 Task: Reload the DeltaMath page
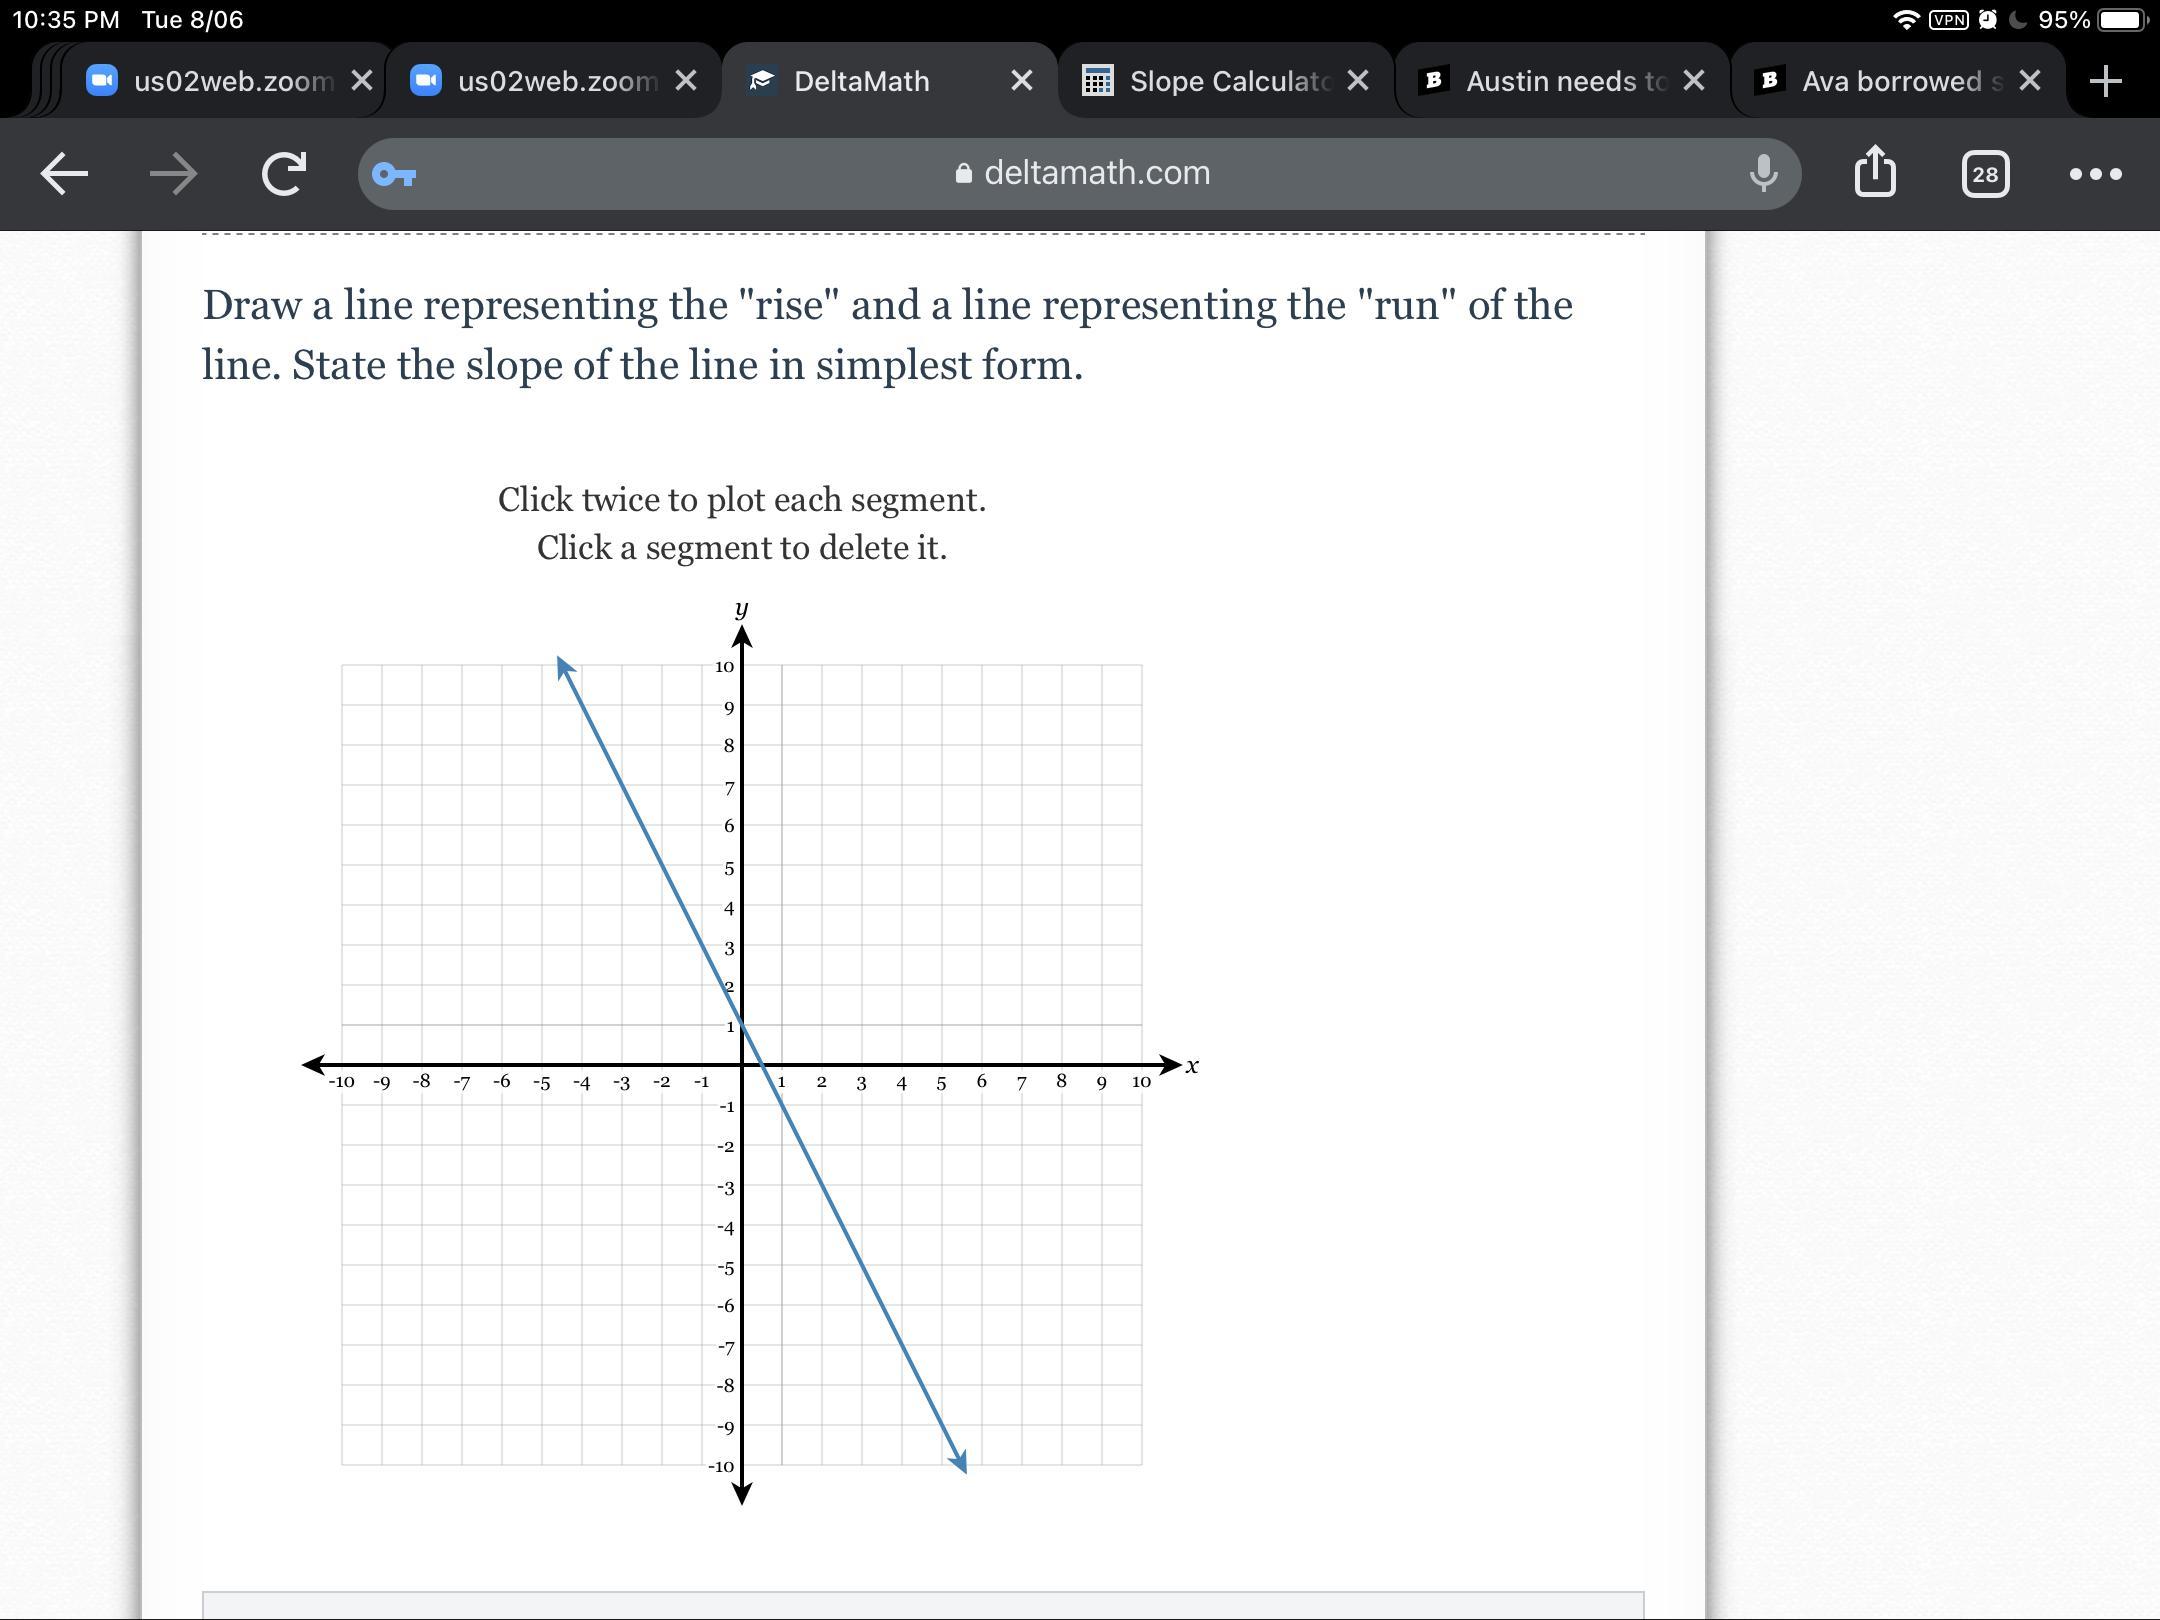(x=284, y=174)
